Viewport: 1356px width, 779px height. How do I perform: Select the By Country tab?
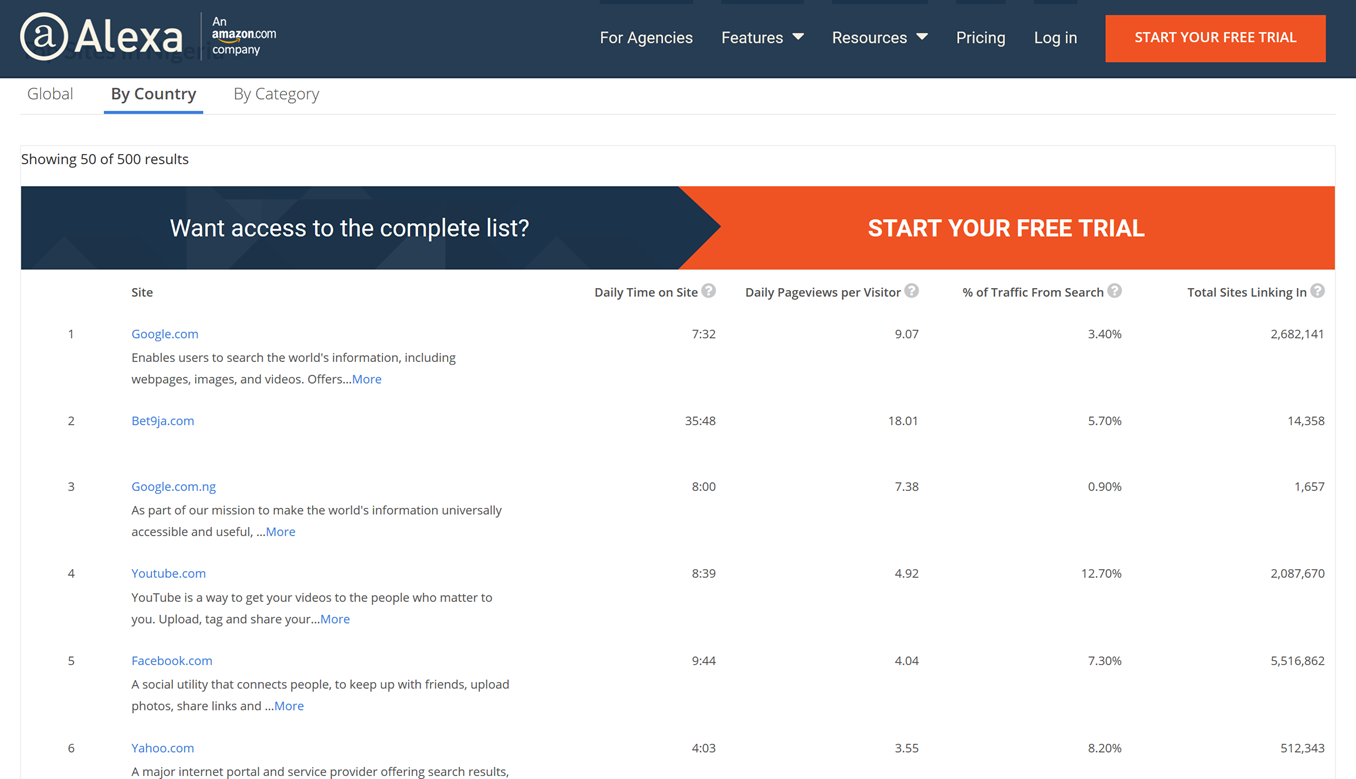click(153, 94)
